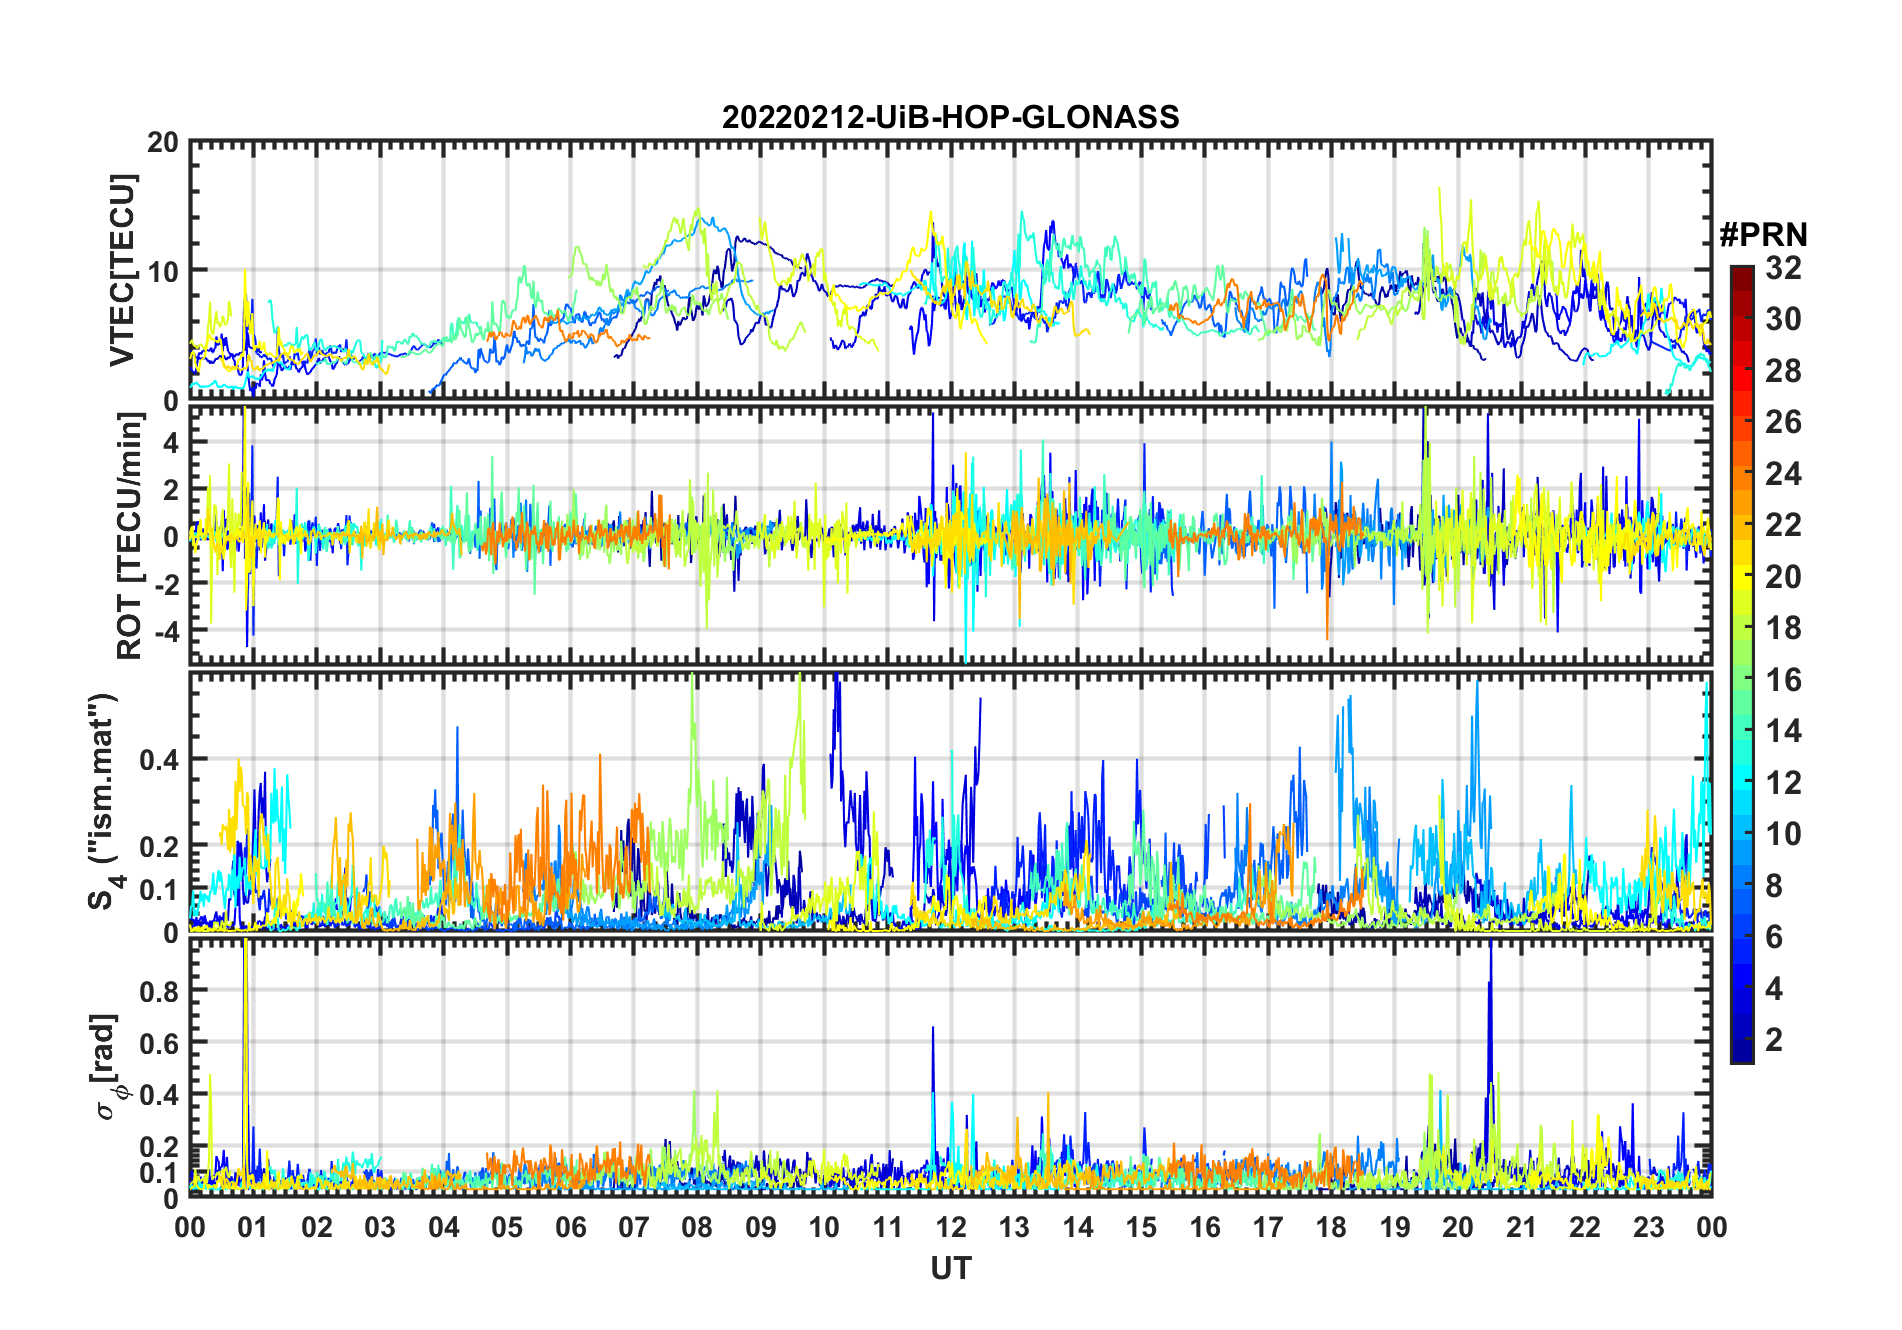Click colorbar tick label 14
Image resolution: width=1902 pixels, height=1330 pixels.
[x=1783, y=731]
